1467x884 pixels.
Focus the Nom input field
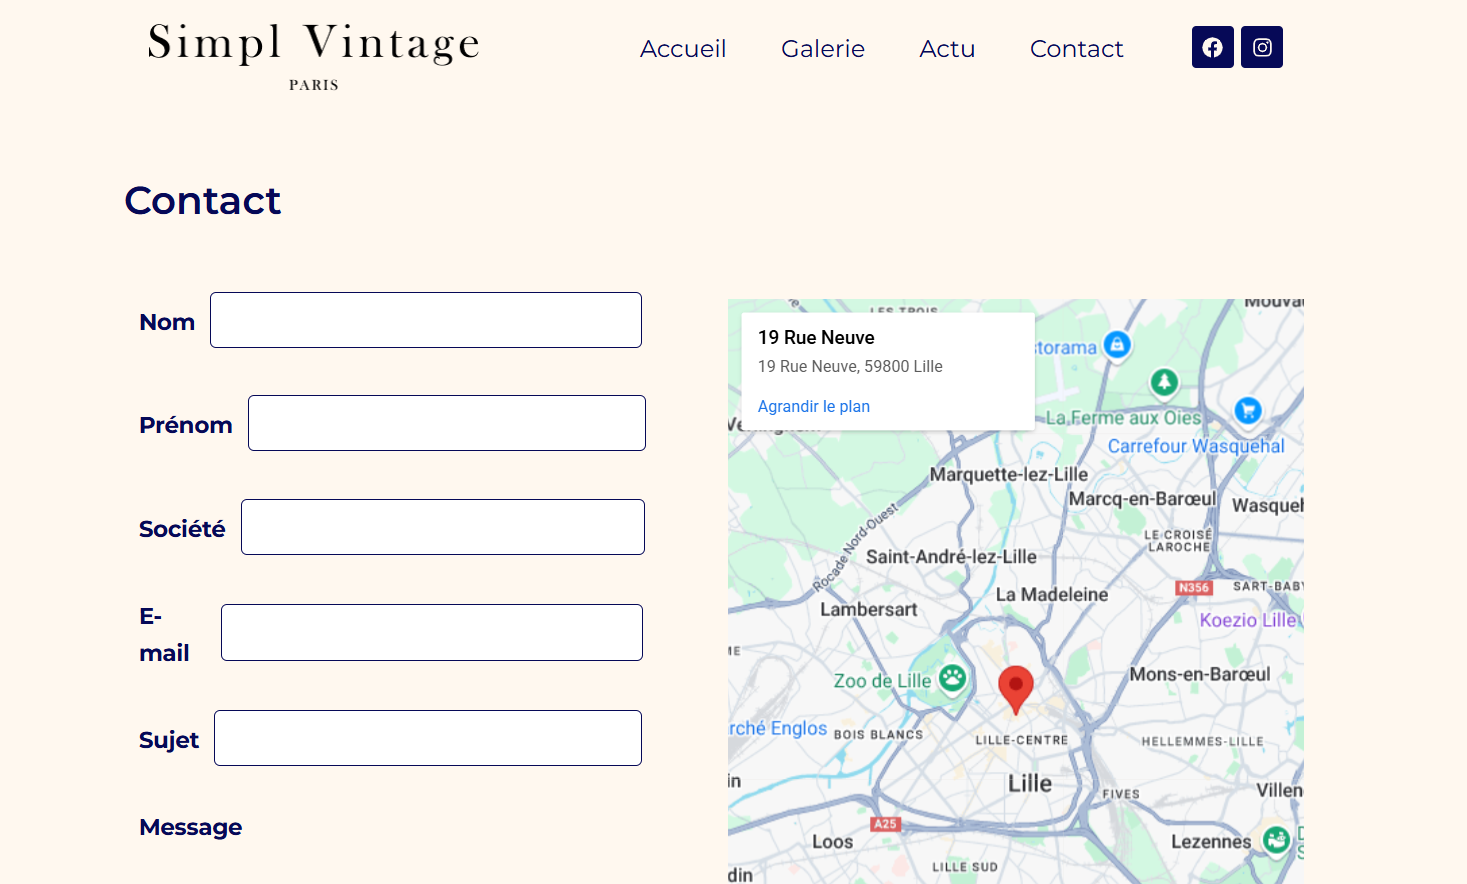pyautogui.click(x=425, y=320)
